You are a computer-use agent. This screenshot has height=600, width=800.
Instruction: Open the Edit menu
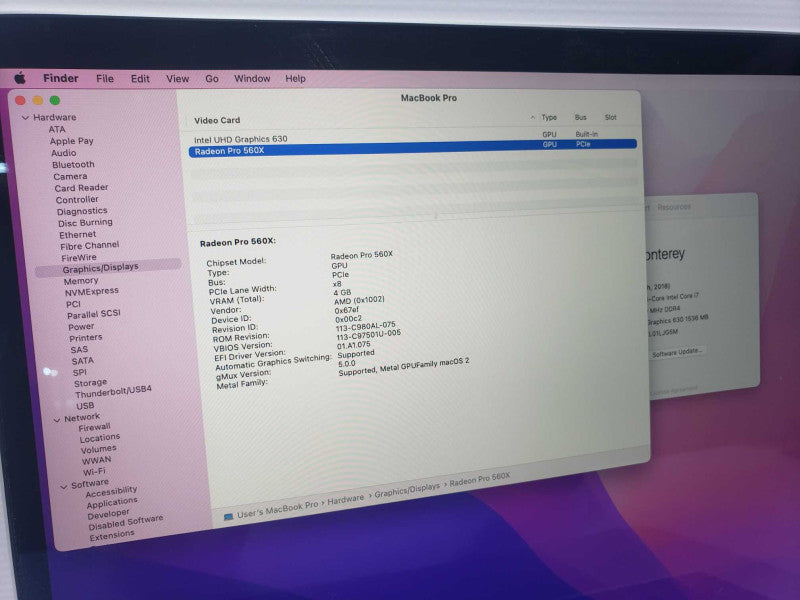pos(140,79)
